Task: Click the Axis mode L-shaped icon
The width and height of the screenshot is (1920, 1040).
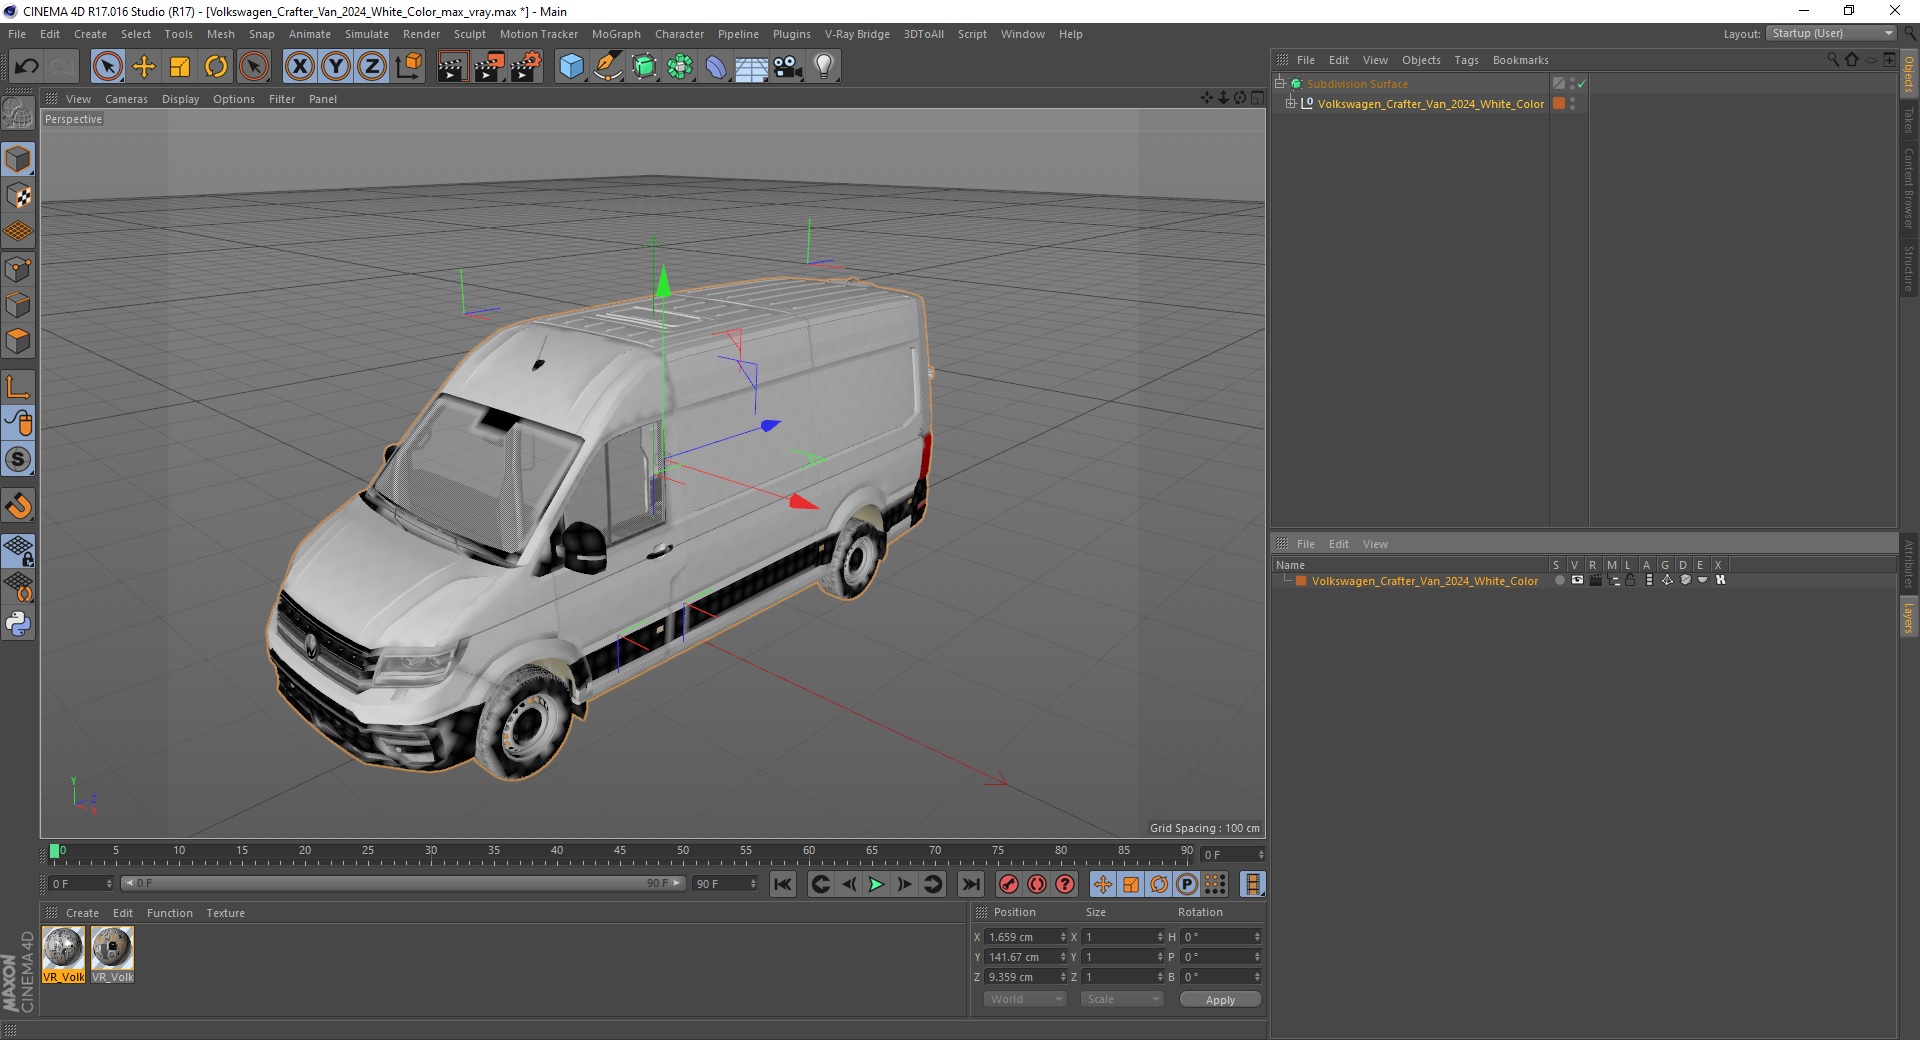Action: pyautogui.click(x=18, y=387)
